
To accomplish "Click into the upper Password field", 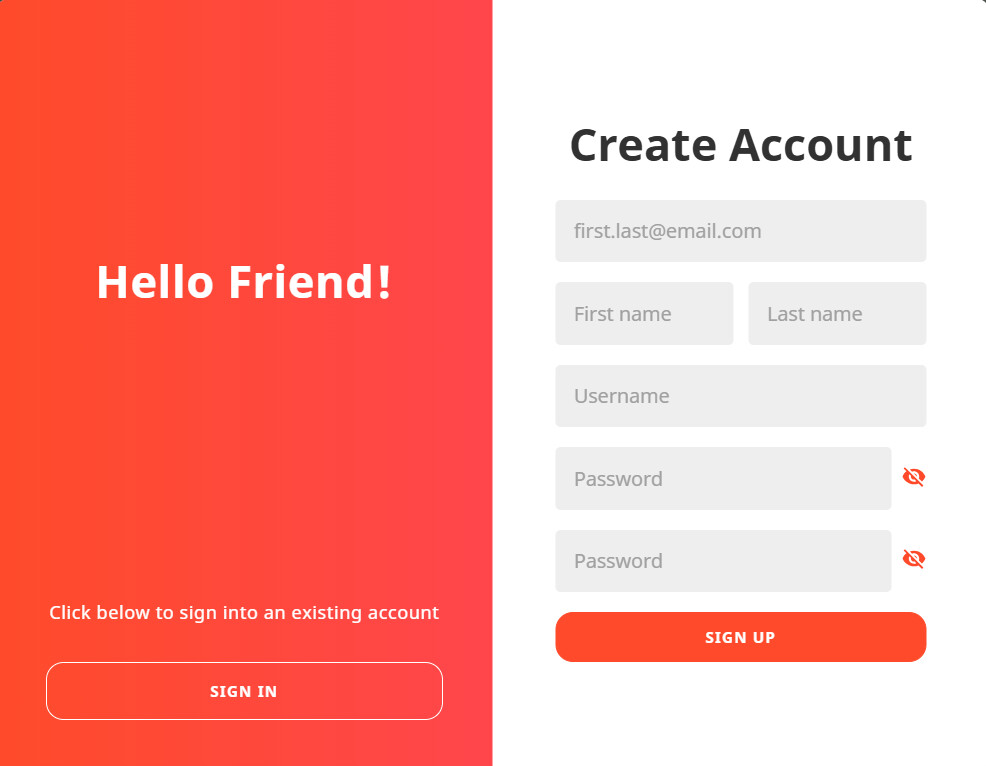I will pos(722,478).
